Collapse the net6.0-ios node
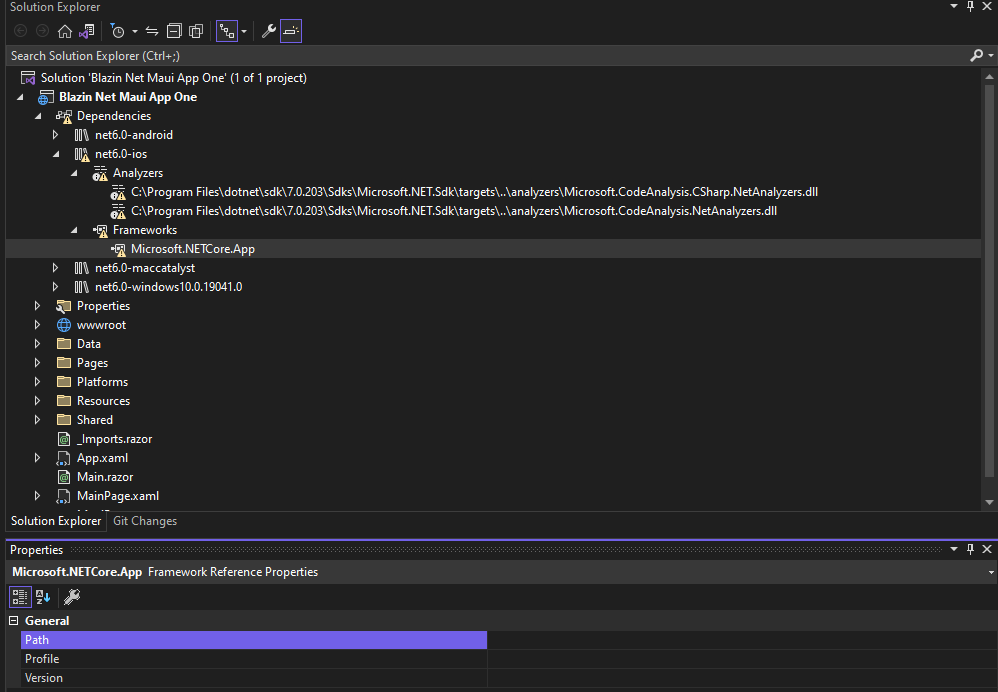 coord(57,153)
